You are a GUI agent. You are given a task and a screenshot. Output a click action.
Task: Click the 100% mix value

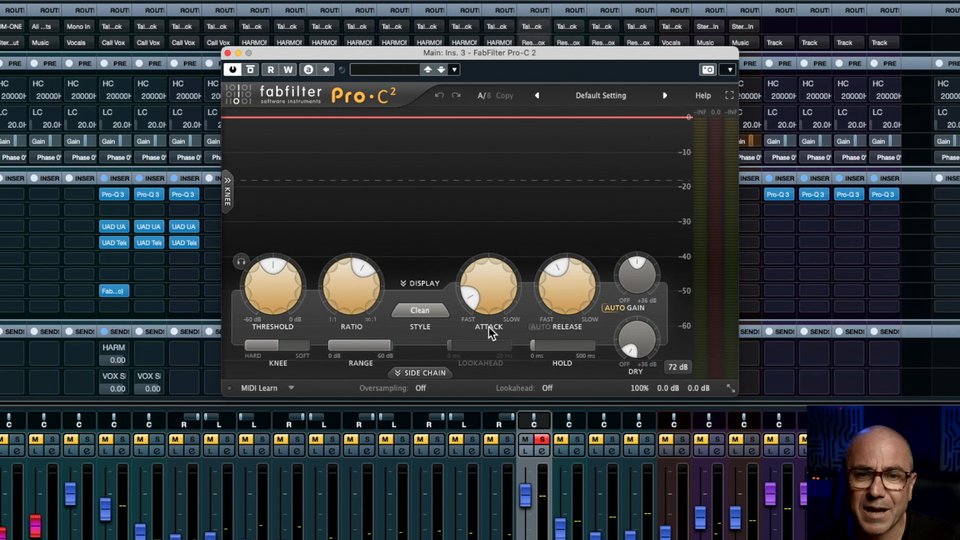click(x=640, y=388)
